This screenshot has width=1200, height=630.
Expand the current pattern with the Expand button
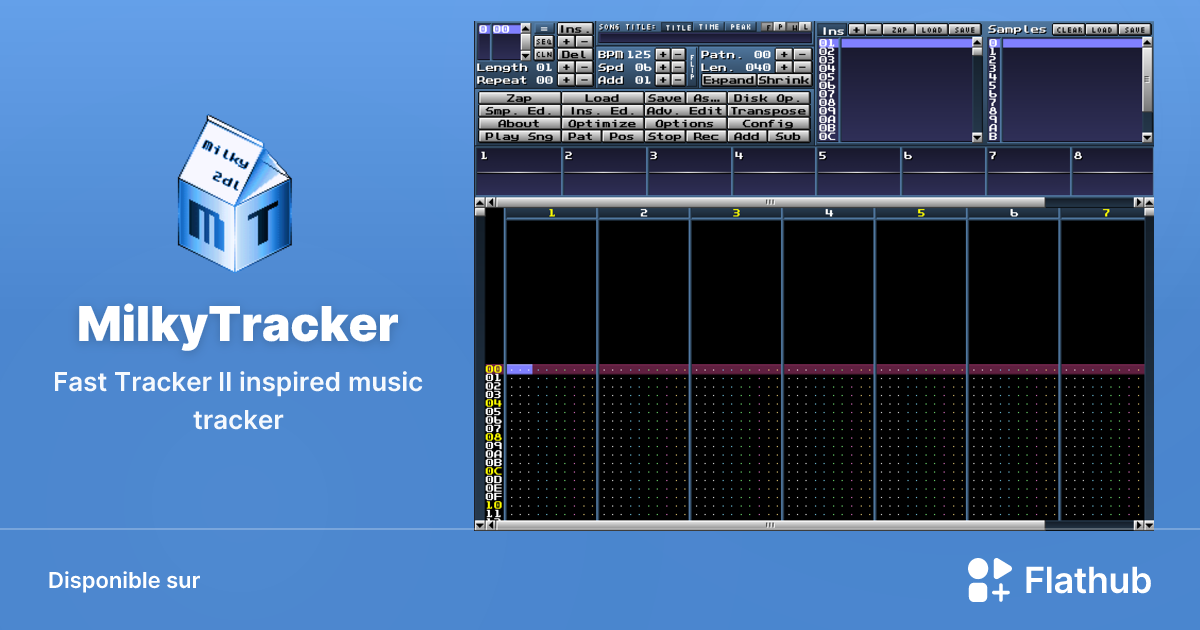tap(728, 80)
